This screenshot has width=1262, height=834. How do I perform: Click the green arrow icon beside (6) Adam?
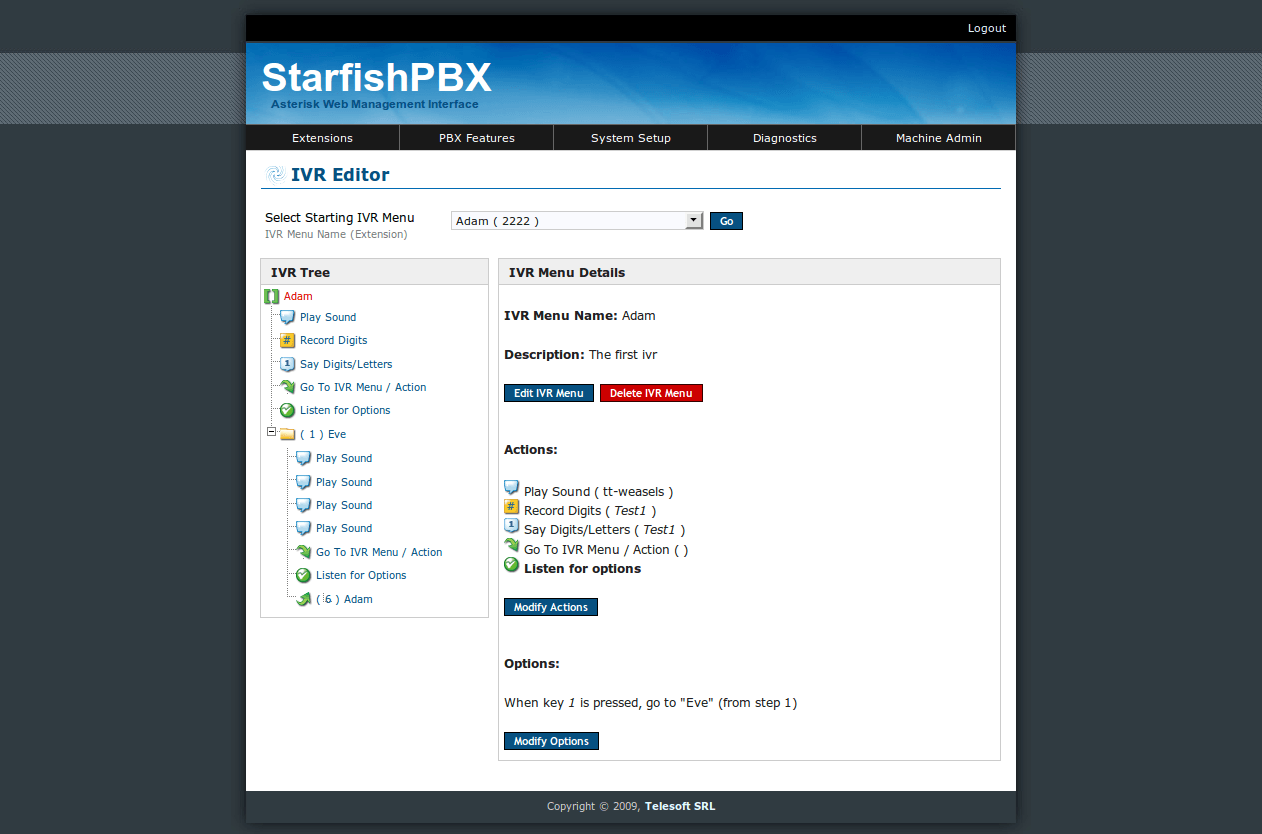point(303,599)
